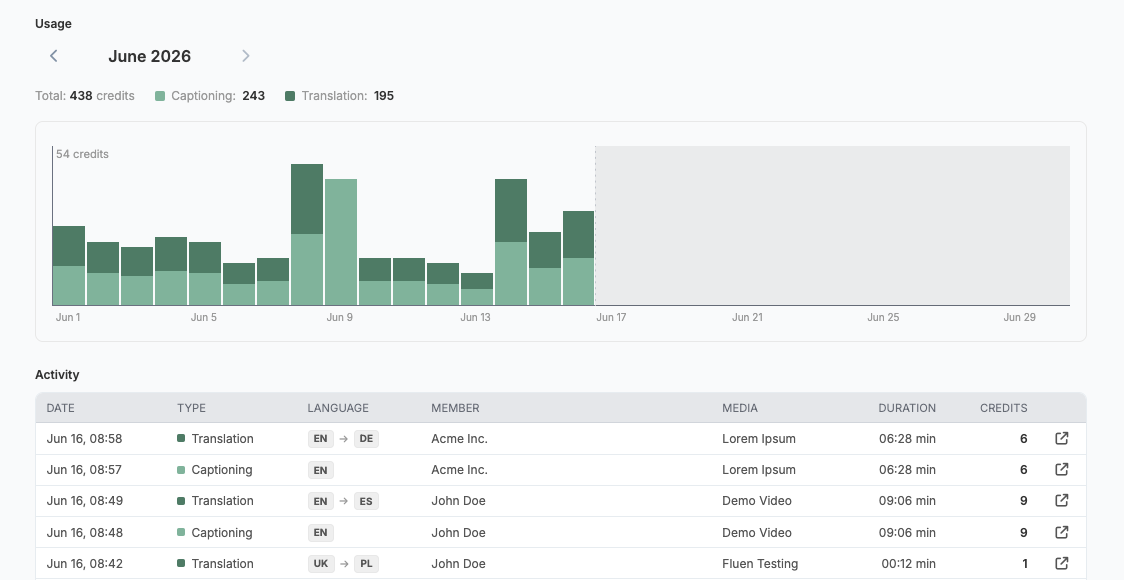
Task: Click the 'Usage' section heading
Action: 53,24
